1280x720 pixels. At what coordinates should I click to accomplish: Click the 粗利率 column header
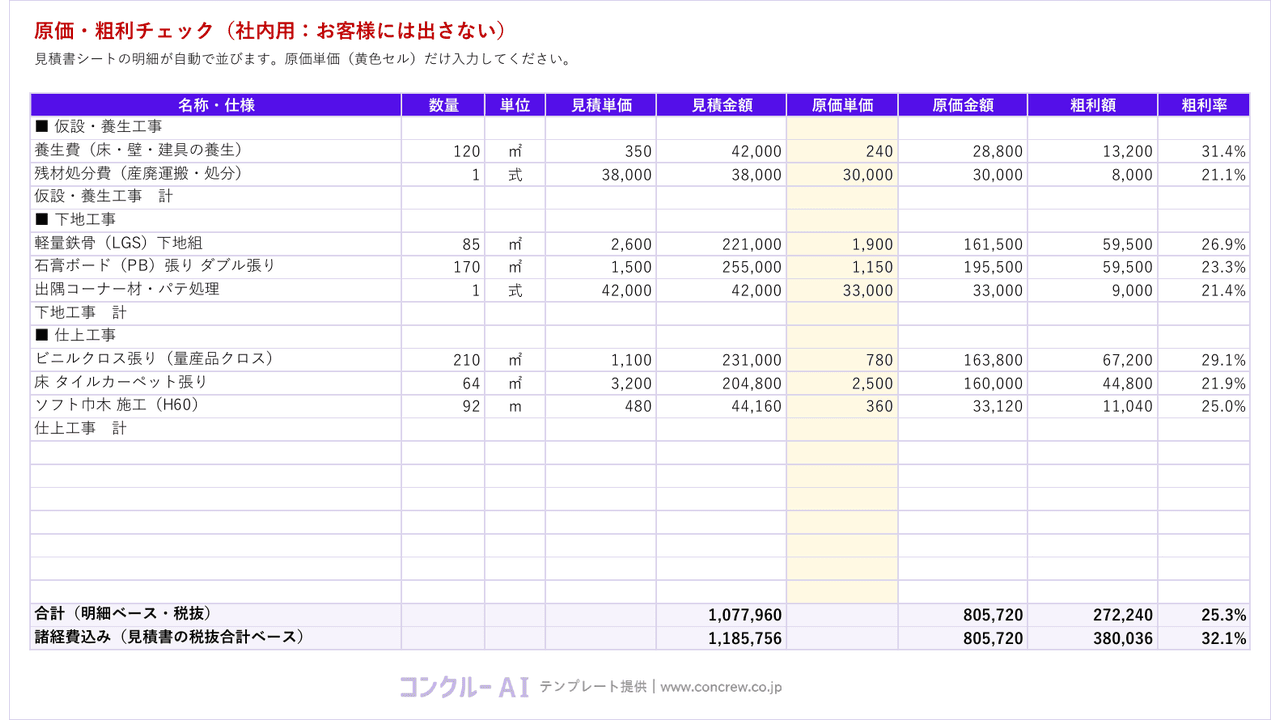point(1204,105)
